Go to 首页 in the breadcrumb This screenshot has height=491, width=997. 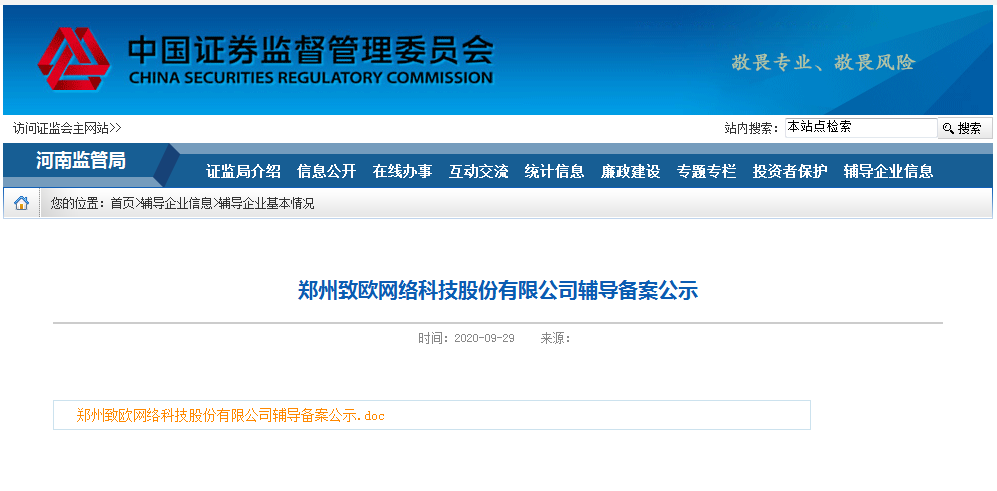pyautogui.click(x=122, y=204)
